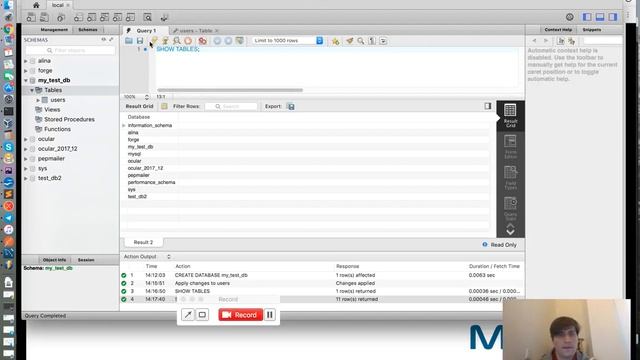Expand the alina schema
The image size is (640, 360).
pos(26,61)
